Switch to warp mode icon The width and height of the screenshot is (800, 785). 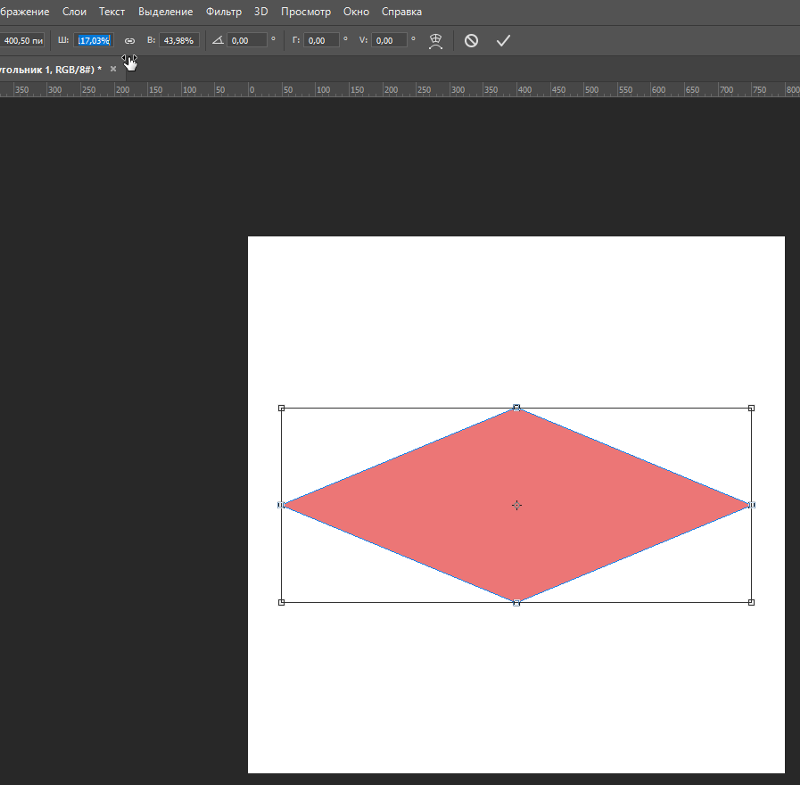435,41
